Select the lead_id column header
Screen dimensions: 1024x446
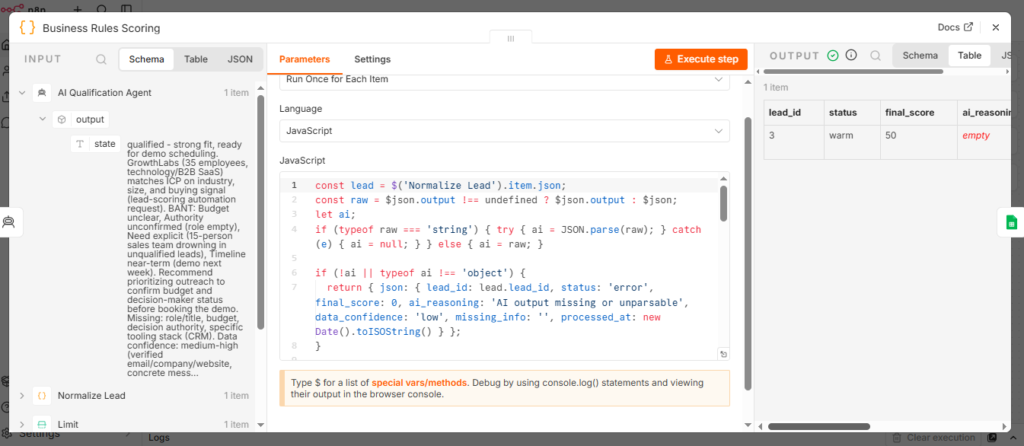coord(793,112)
